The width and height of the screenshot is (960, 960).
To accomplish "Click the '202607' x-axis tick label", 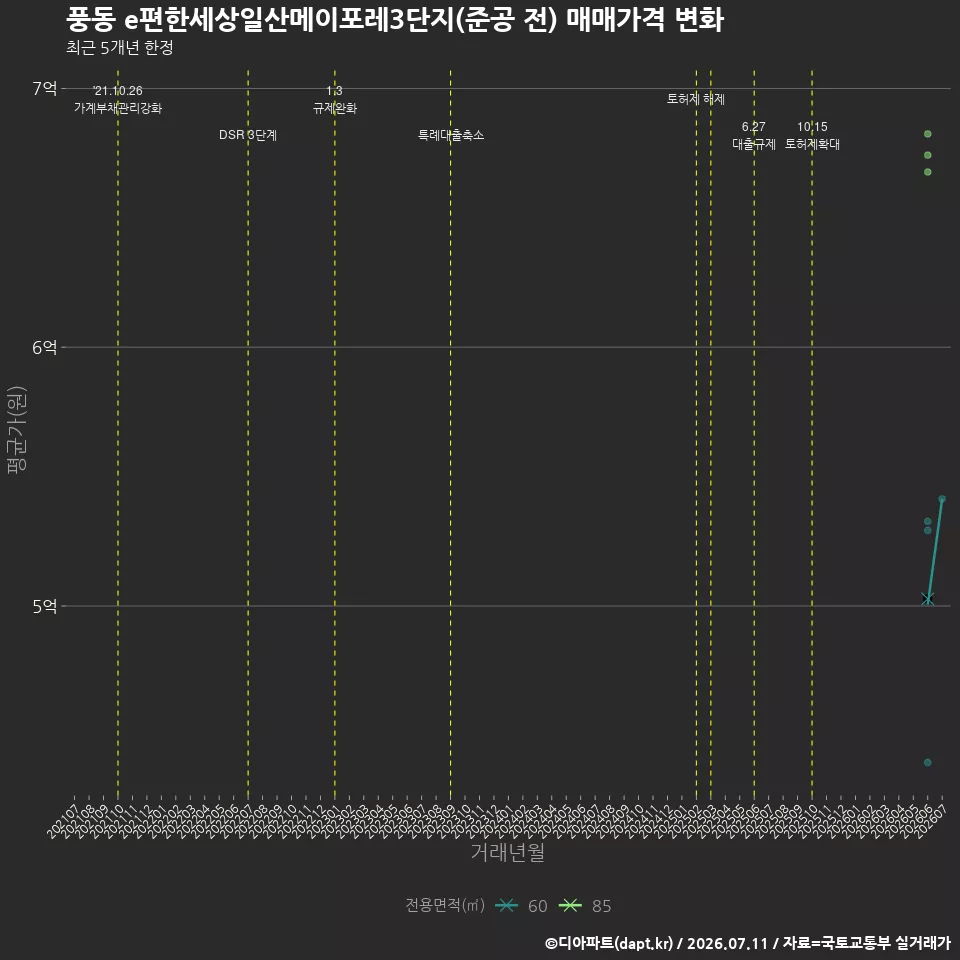I will [930, 821].
